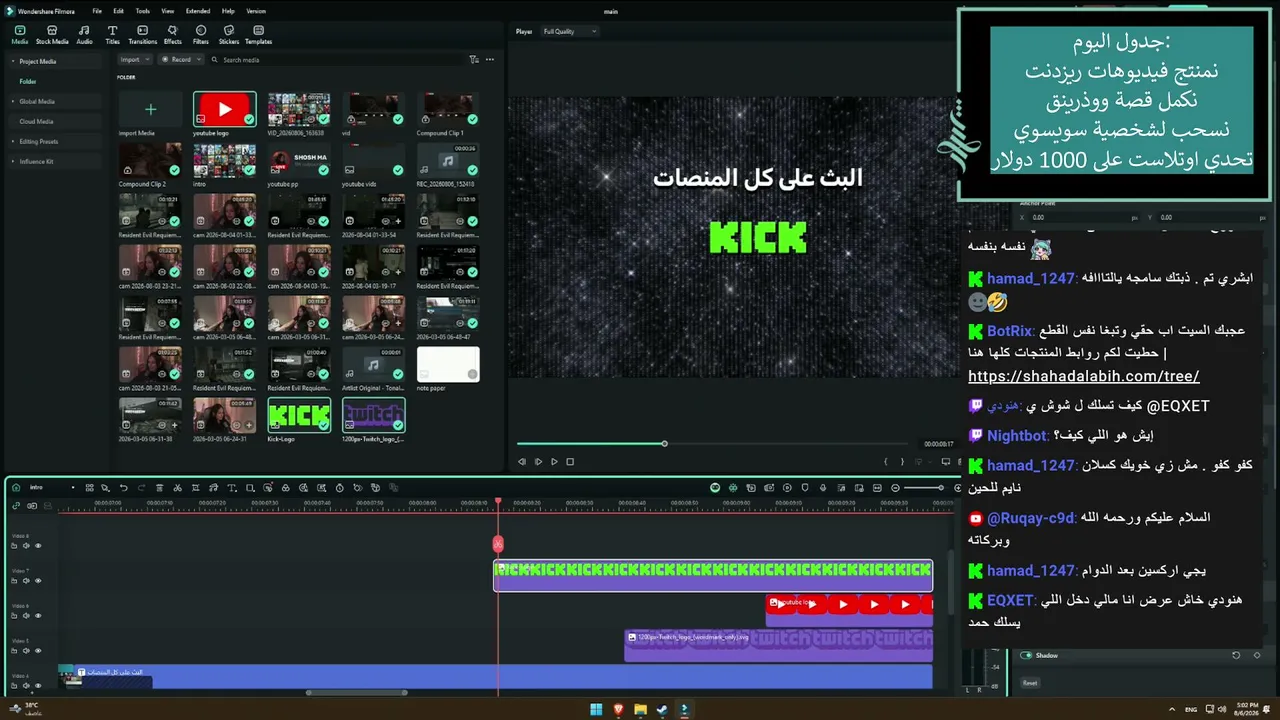
Task: Switch to the Stock Media tab
Action: 52,35
